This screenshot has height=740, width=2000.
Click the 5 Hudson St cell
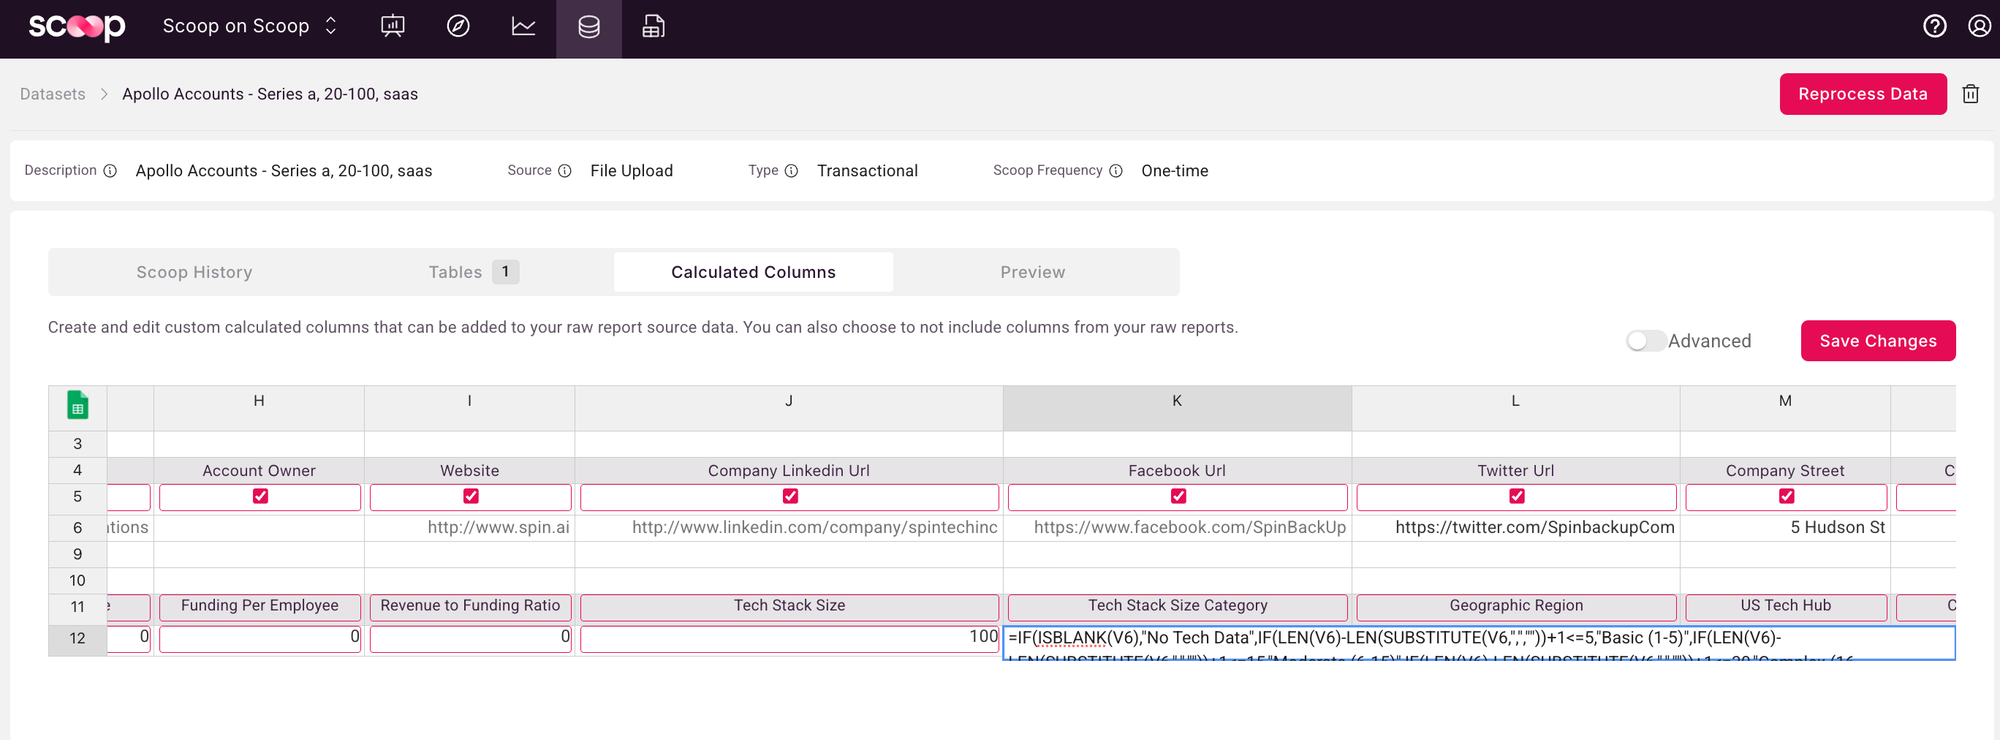click(x=1785, y=527)
